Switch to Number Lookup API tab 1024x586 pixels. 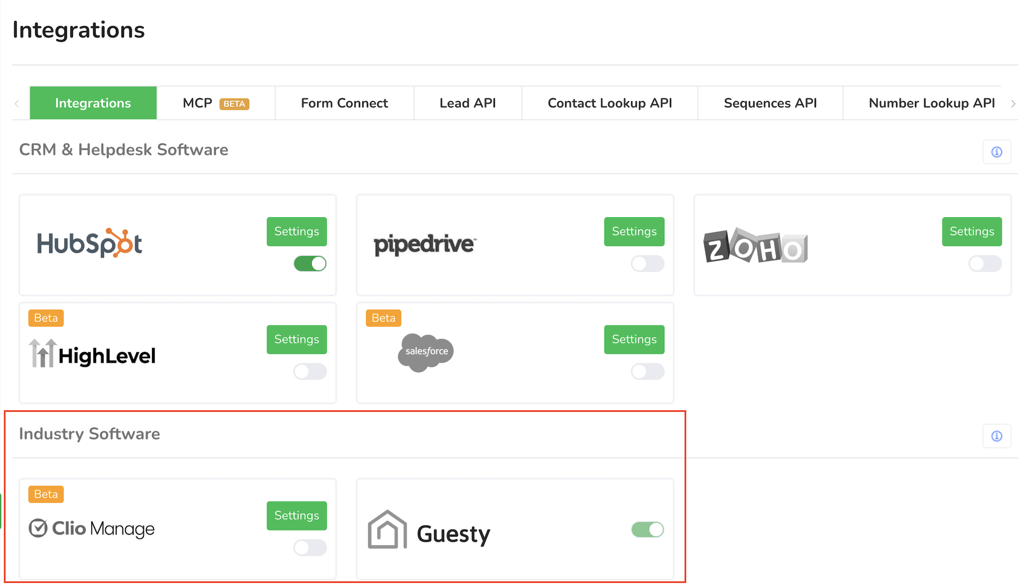pos(931,103)
